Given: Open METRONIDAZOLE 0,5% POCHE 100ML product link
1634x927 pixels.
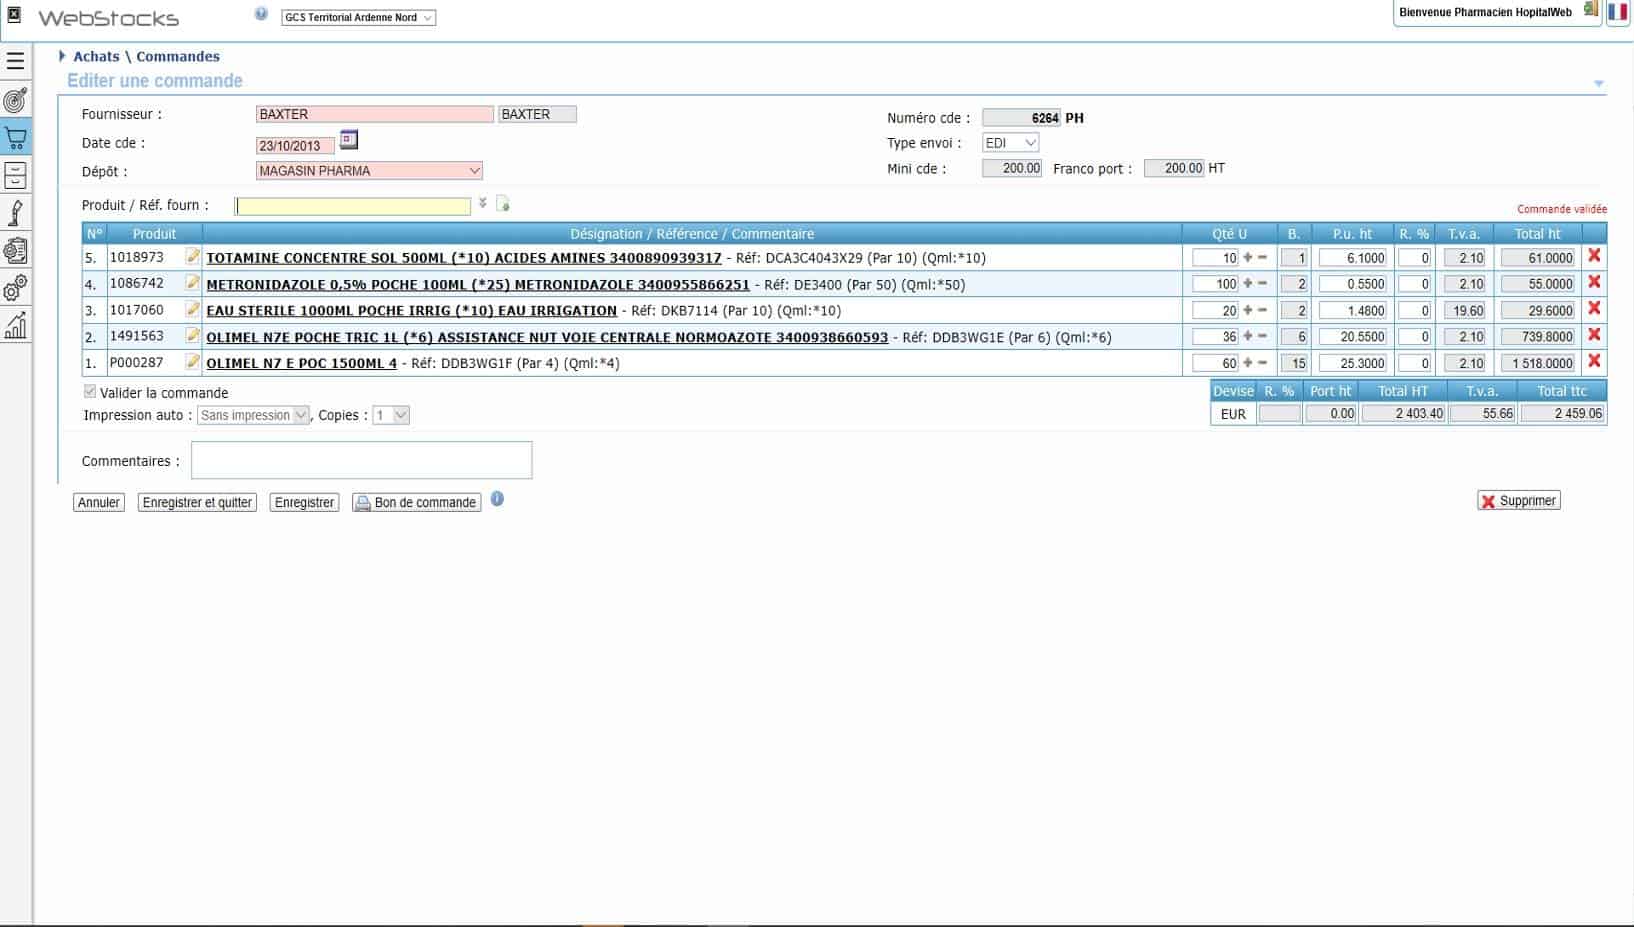Looking at the screenshot, I should [x=478, y=285].
